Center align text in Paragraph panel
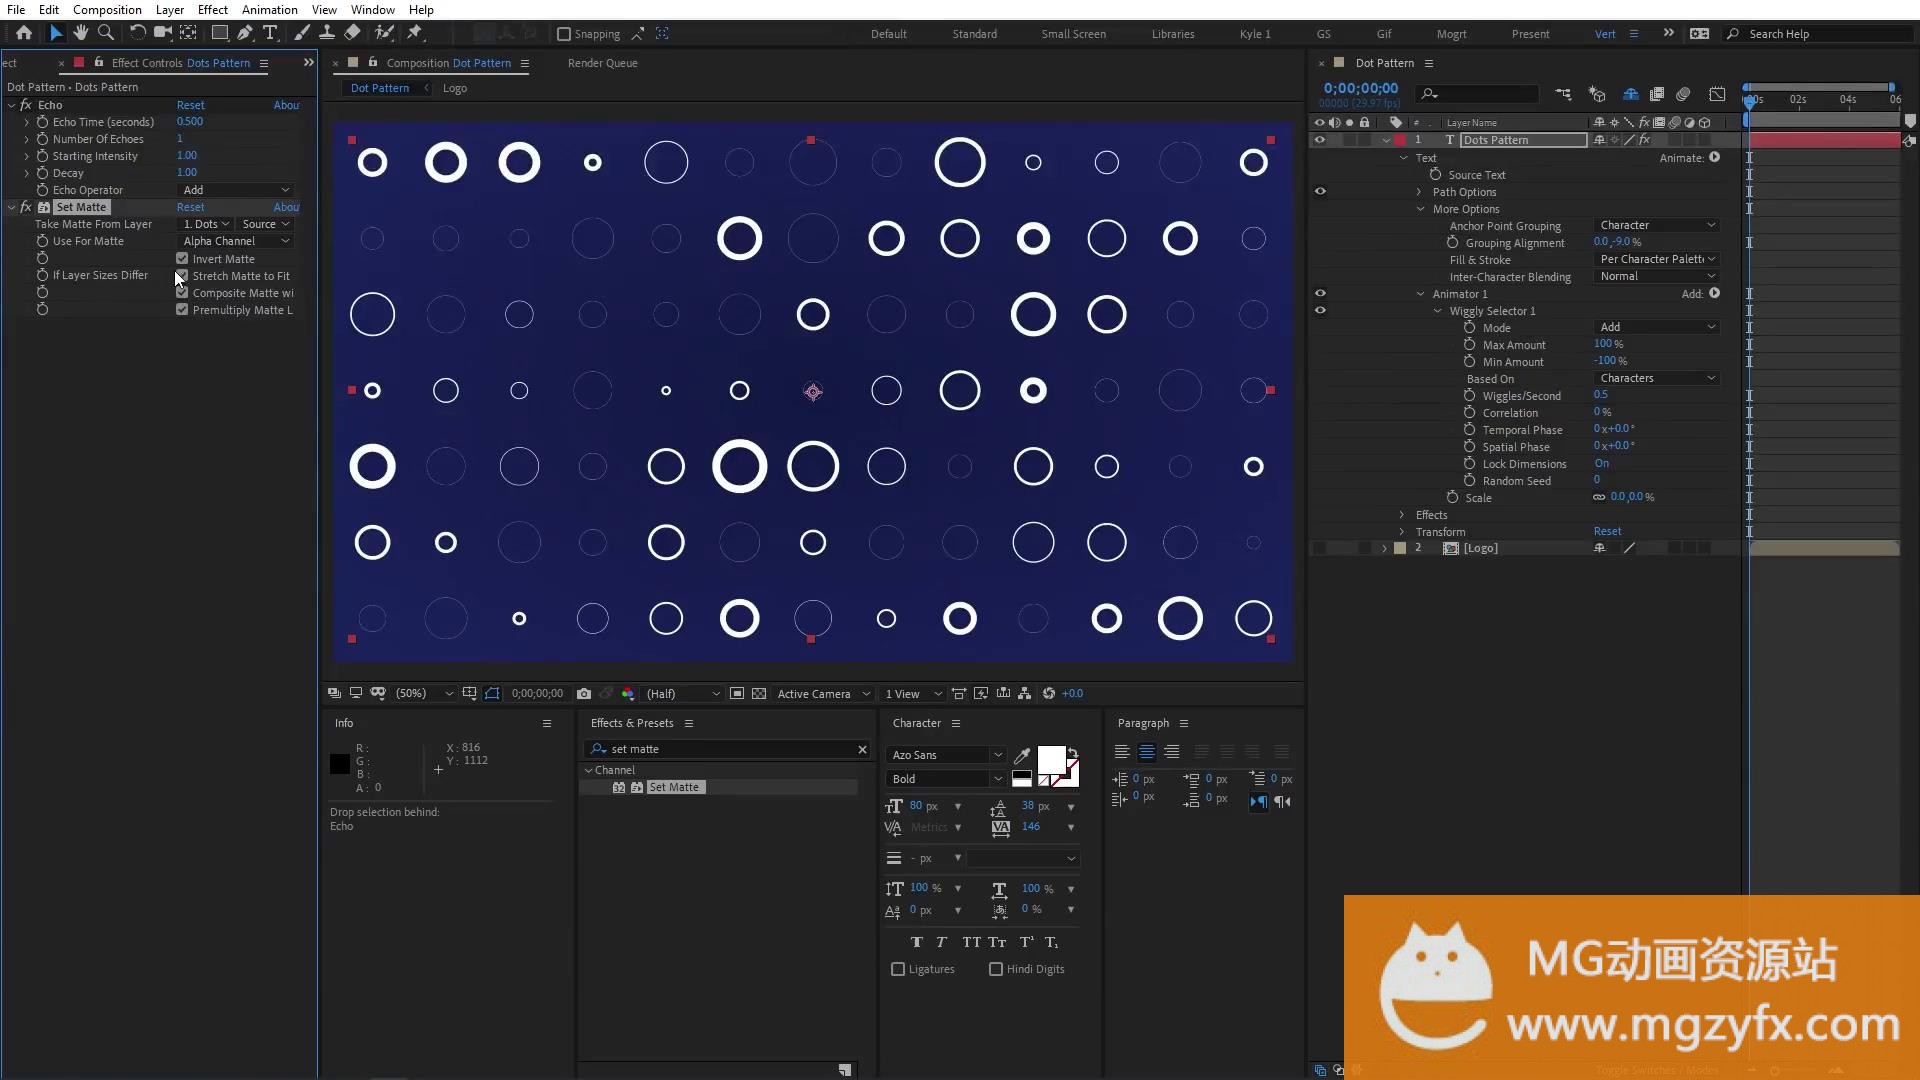The width and height of the screenshot is (1920, 1080). click(x=1147, y=752)
